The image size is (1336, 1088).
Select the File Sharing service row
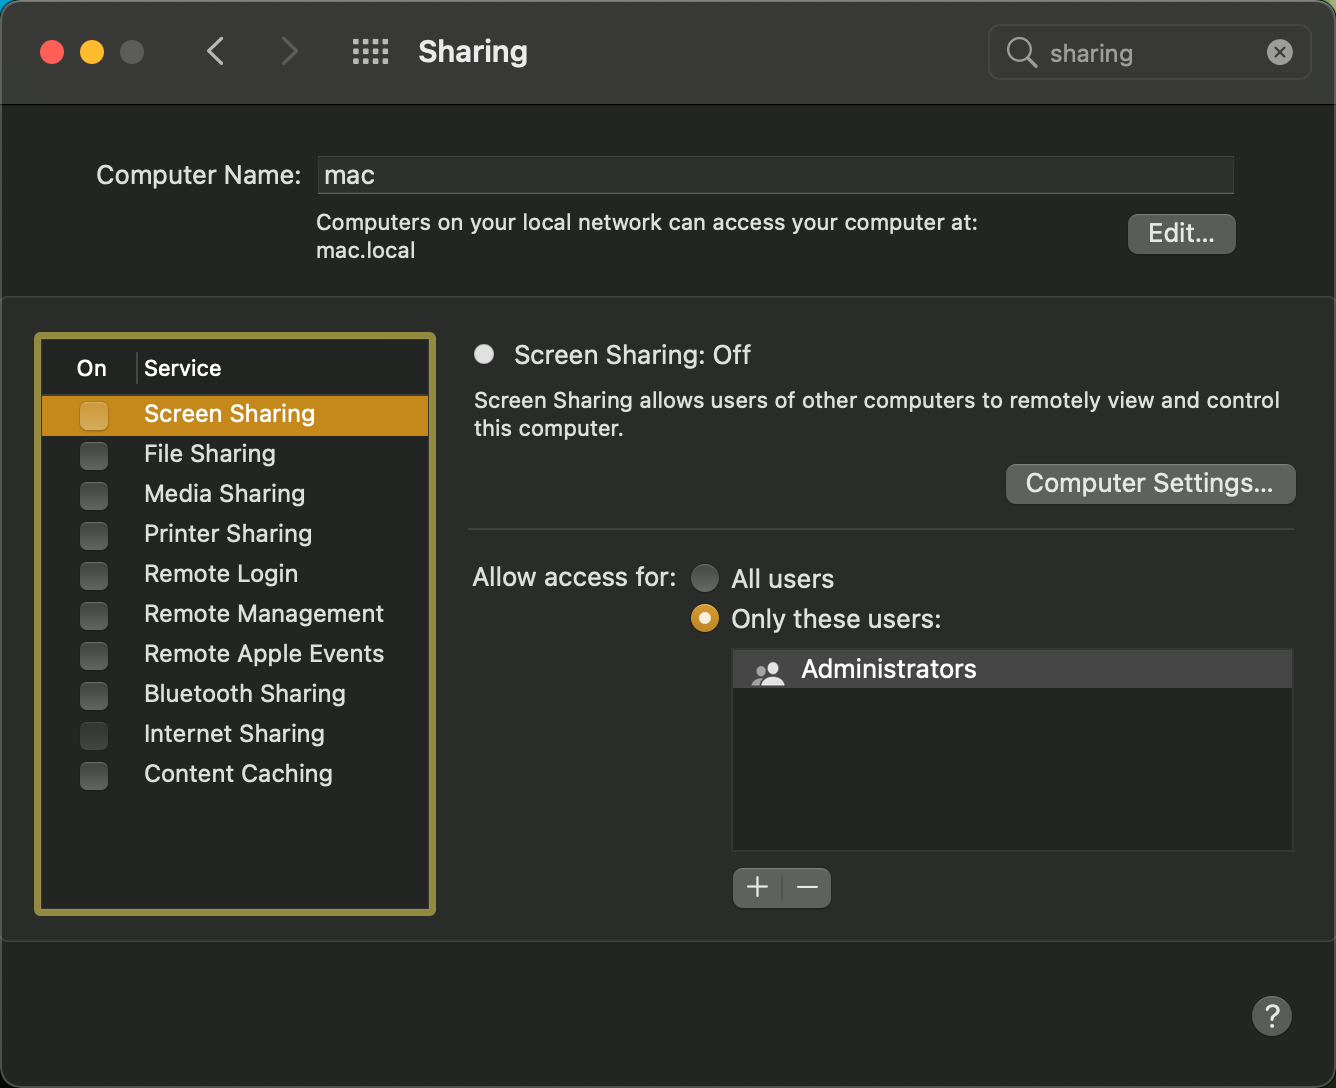coord(235,455)
